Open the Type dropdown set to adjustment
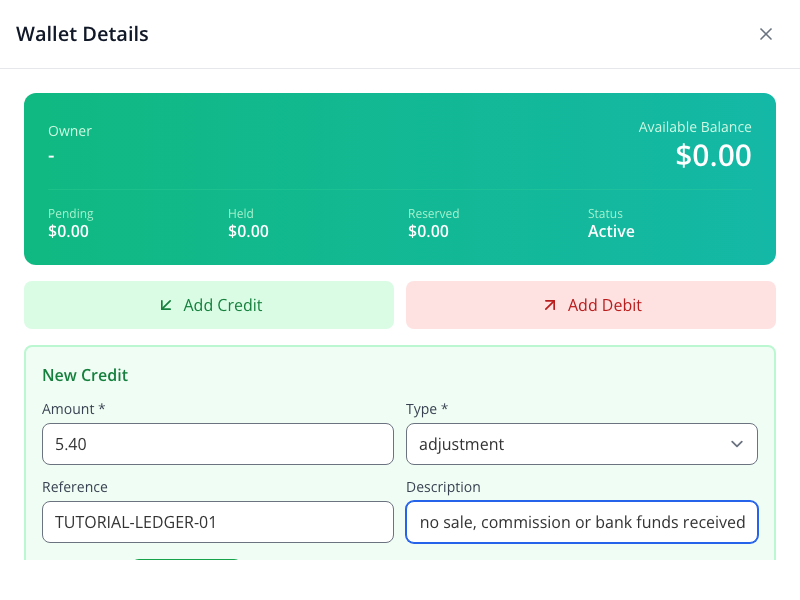Image resolution: width=800 pixels, height=600 pixels. tap(582, 444)
